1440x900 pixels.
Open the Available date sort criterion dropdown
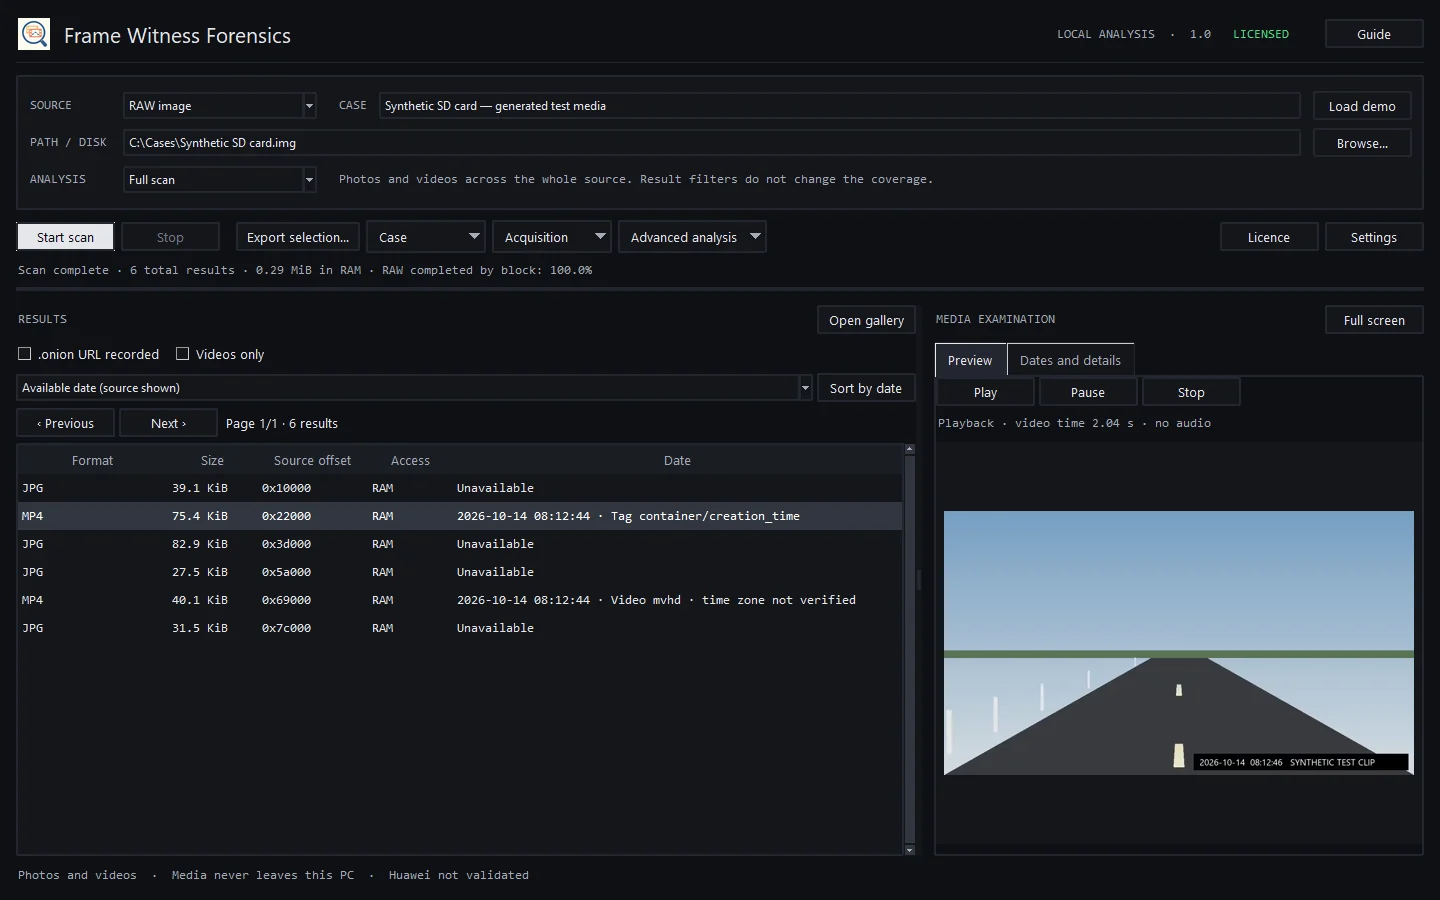point(414,387)
